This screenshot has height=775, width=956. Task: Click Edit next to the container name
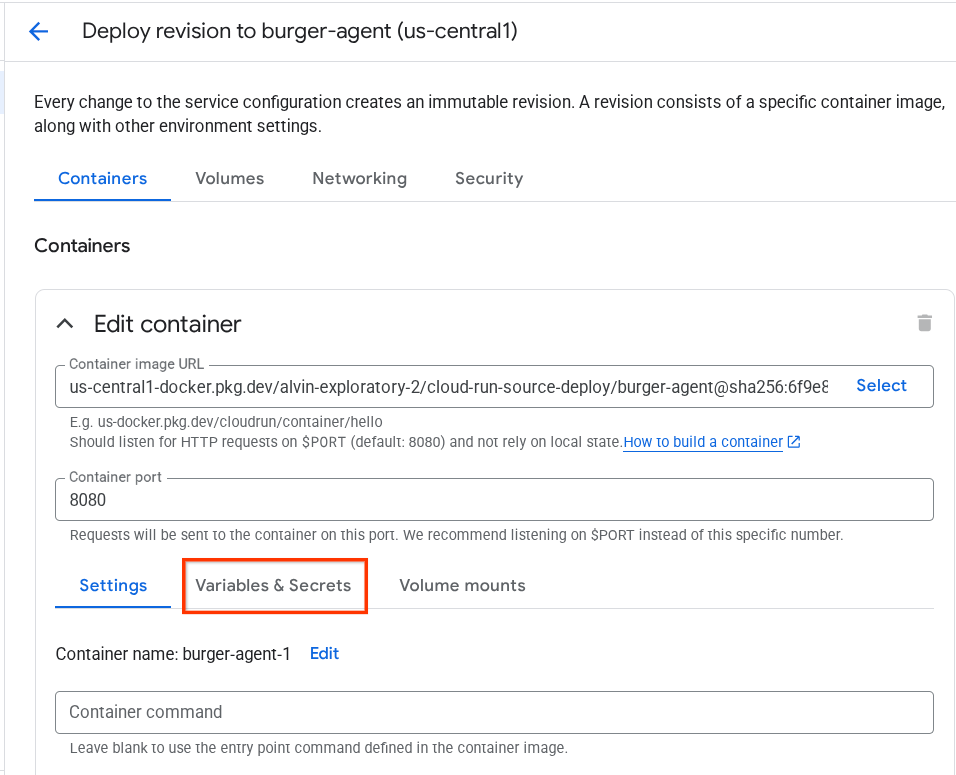pos(324,654)
